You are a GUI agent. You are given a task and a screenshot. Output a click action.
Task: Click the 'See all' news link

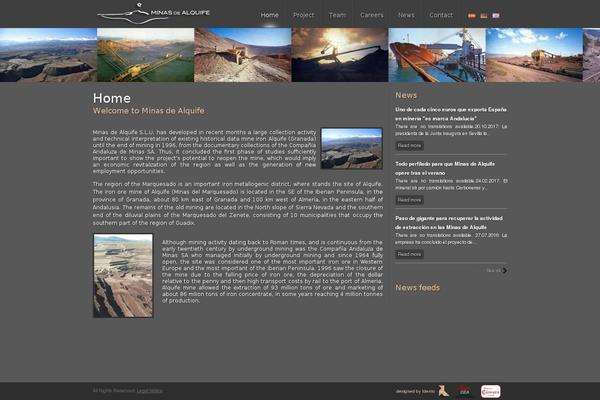point(493,271)
